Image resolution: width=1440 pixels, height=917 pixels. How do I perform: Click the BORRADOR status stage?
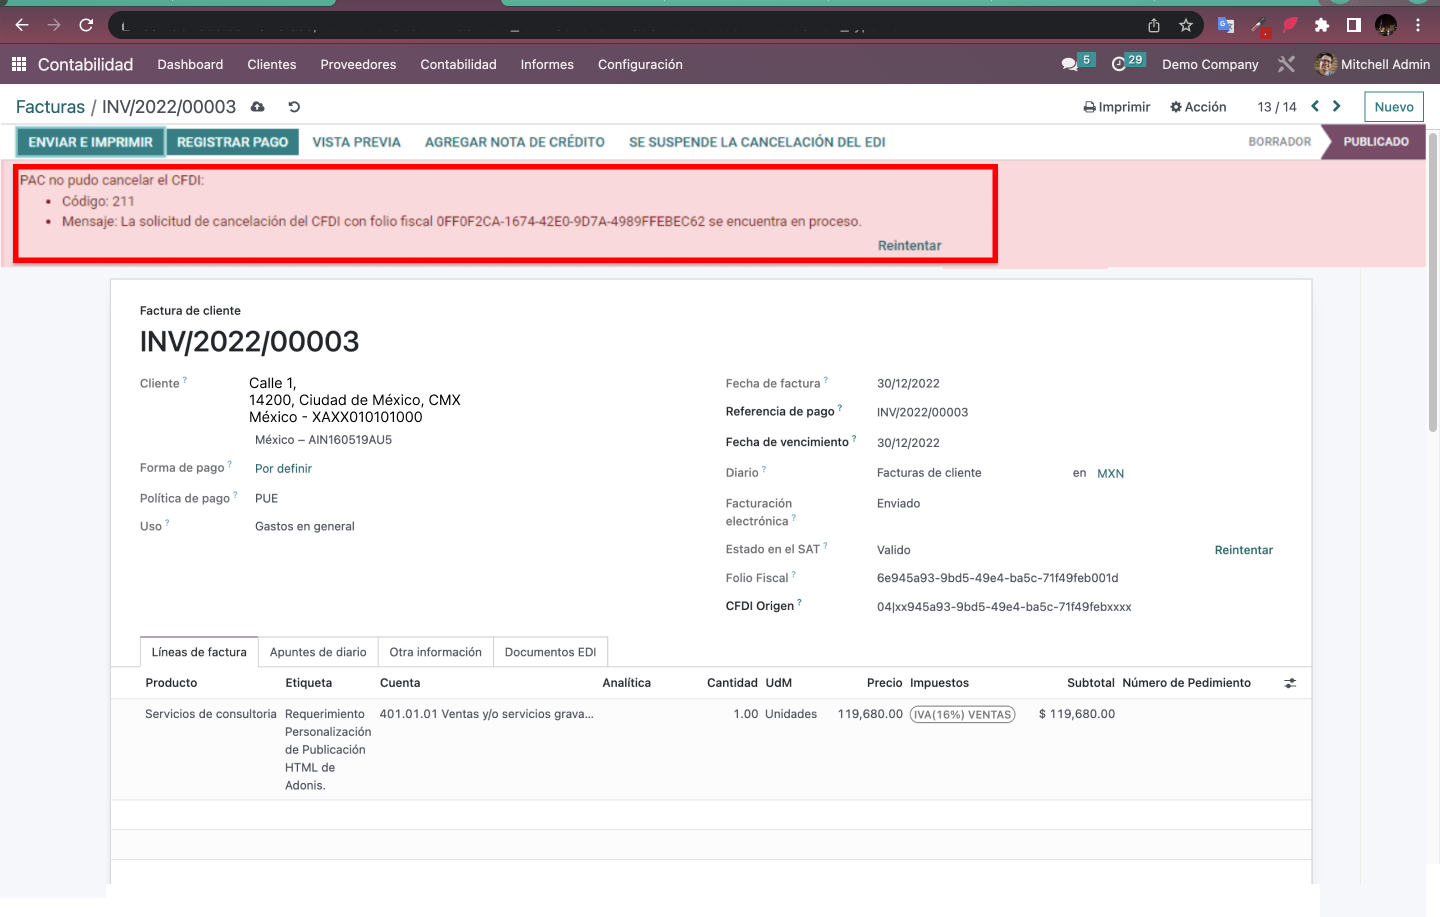tap(1279, 142)
